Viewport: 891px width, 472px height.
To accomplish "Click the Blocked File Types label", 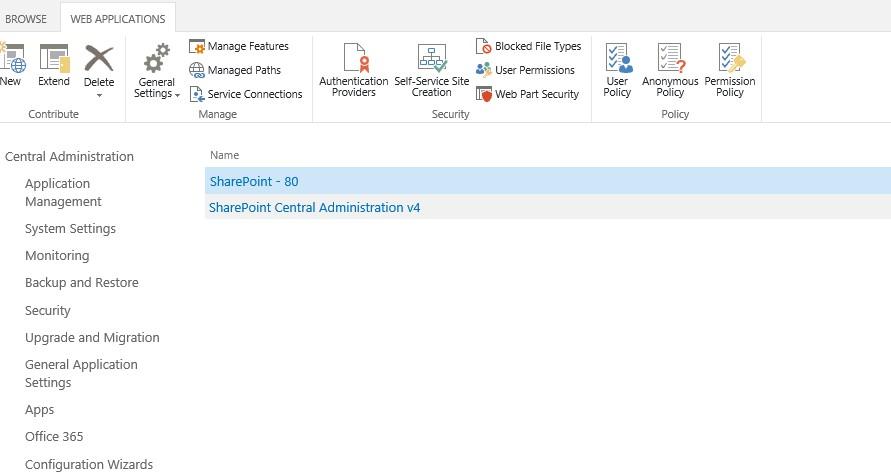I will click(x=538, y=46).
